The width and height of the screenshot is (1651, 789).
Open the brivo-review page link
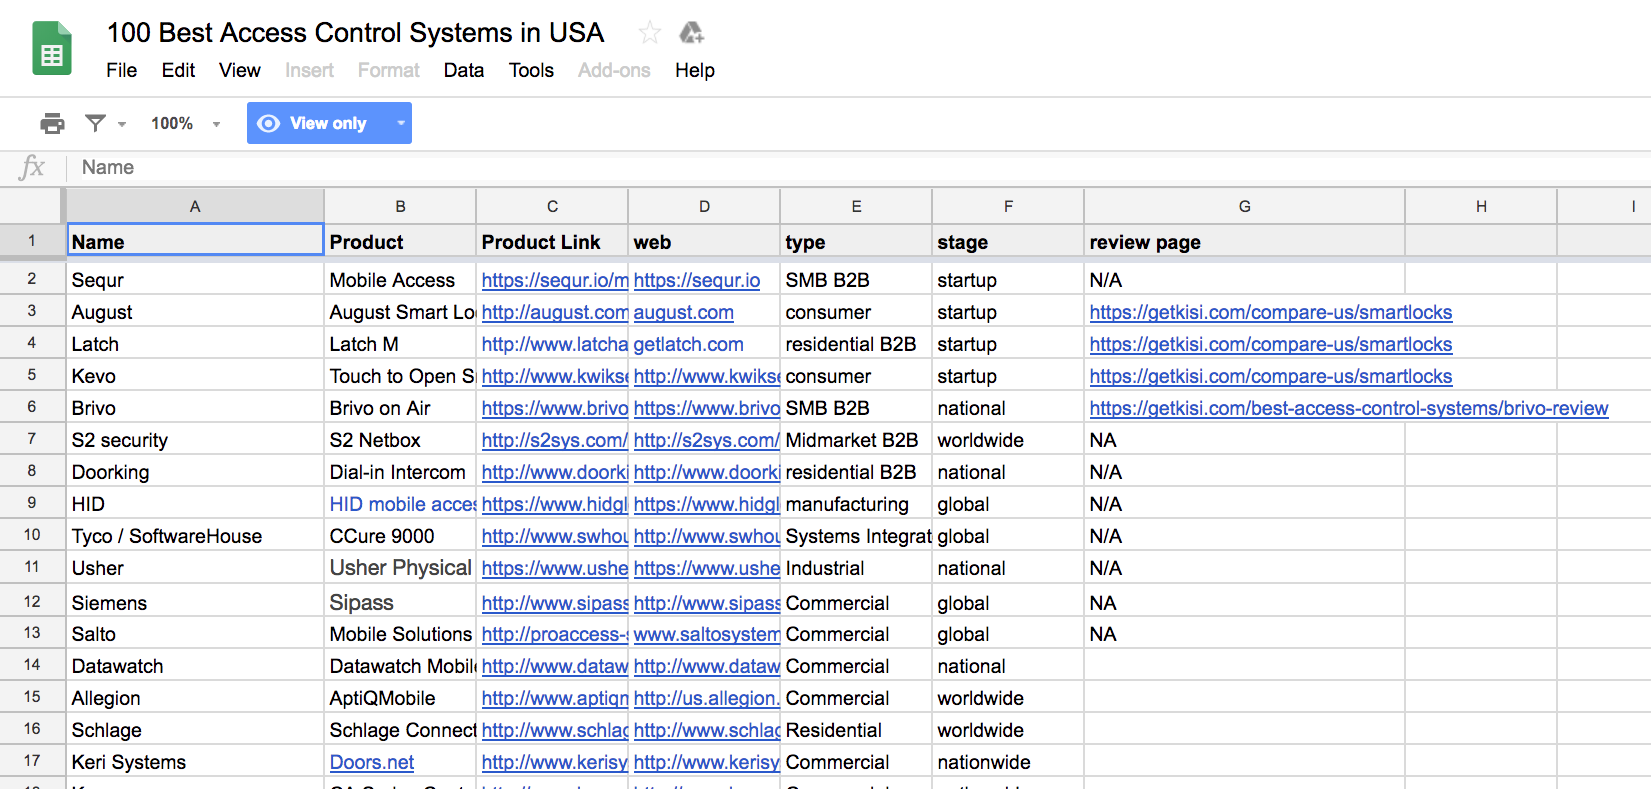[1349, 408]
